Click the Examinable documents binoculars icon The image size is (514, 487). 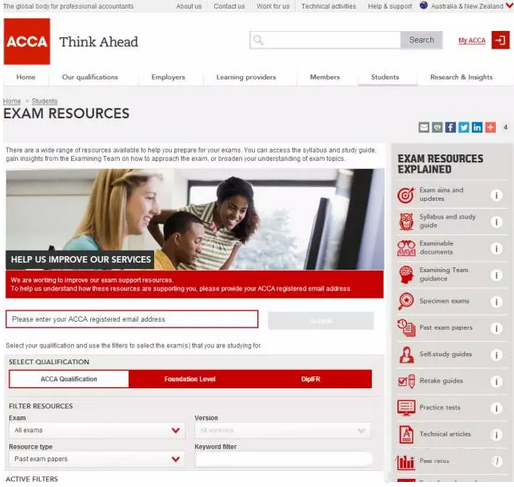pos(406,248)
